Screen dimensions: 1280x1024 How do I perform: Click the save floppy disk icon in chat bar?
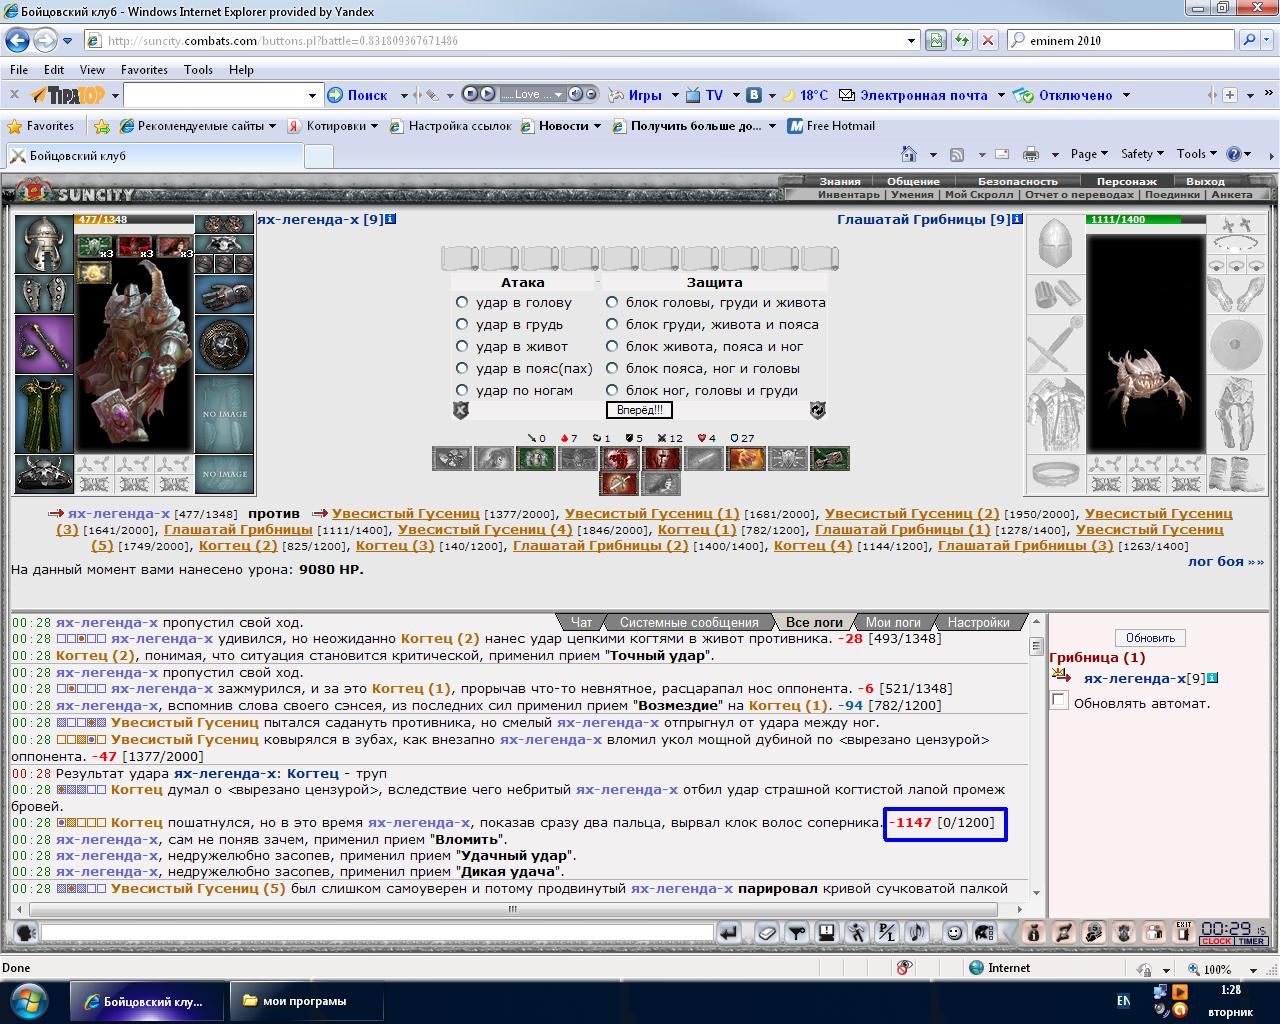click(x=827, y=933)
